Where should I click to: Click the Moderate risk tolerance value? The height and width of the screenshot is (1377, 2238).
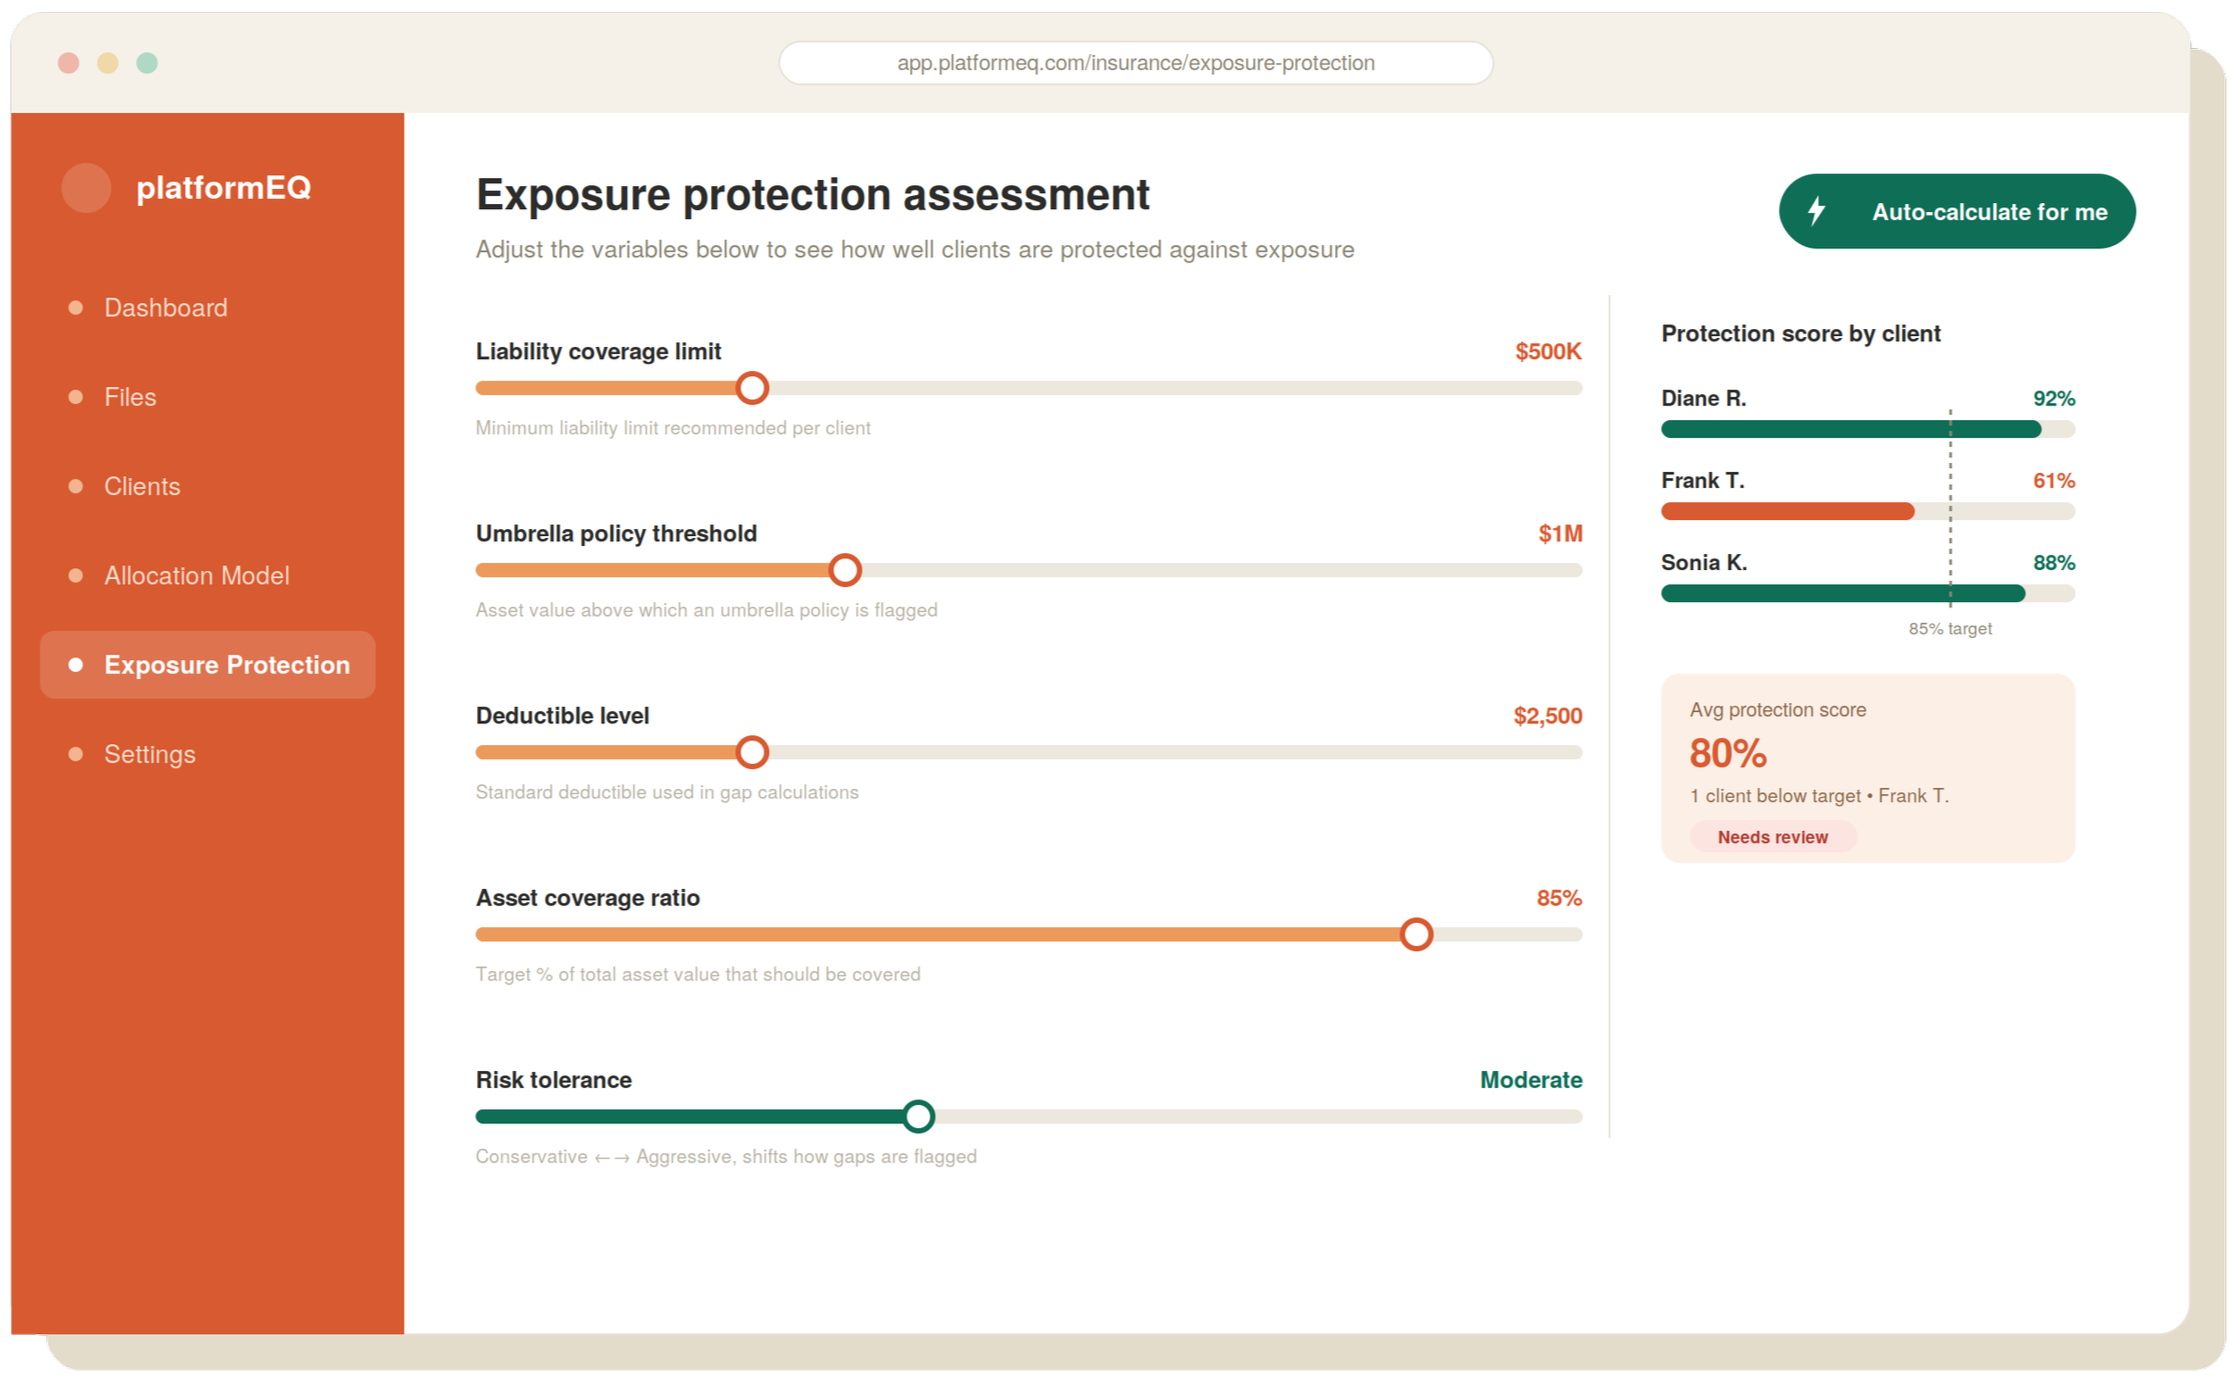tap(1531, 1080)
